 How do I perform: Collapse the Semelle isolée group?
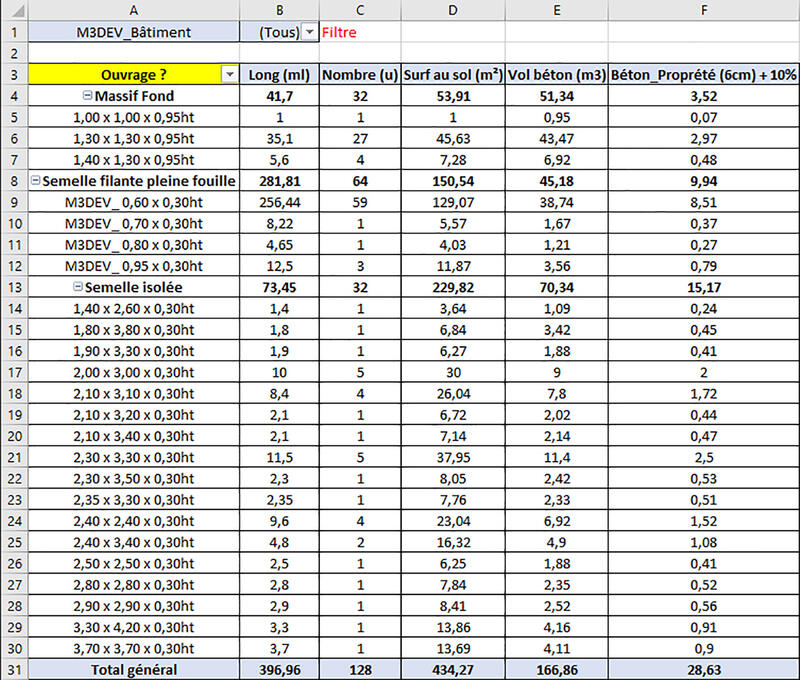pos(78,287)
